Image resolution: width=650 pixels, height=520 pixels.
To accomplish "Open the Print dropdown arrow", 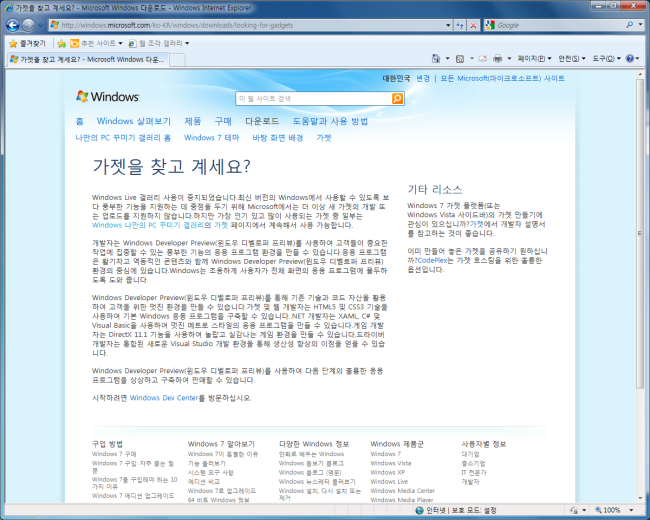I will [x=509, y=59].
